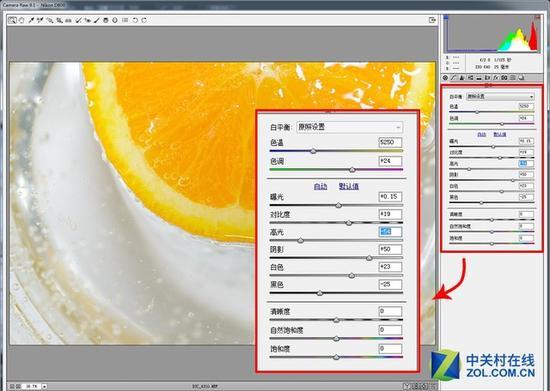Click the 默认值 link in the small right-side panel
The width and height of the screenshot is (550, 391).
[x=500, y=134]
